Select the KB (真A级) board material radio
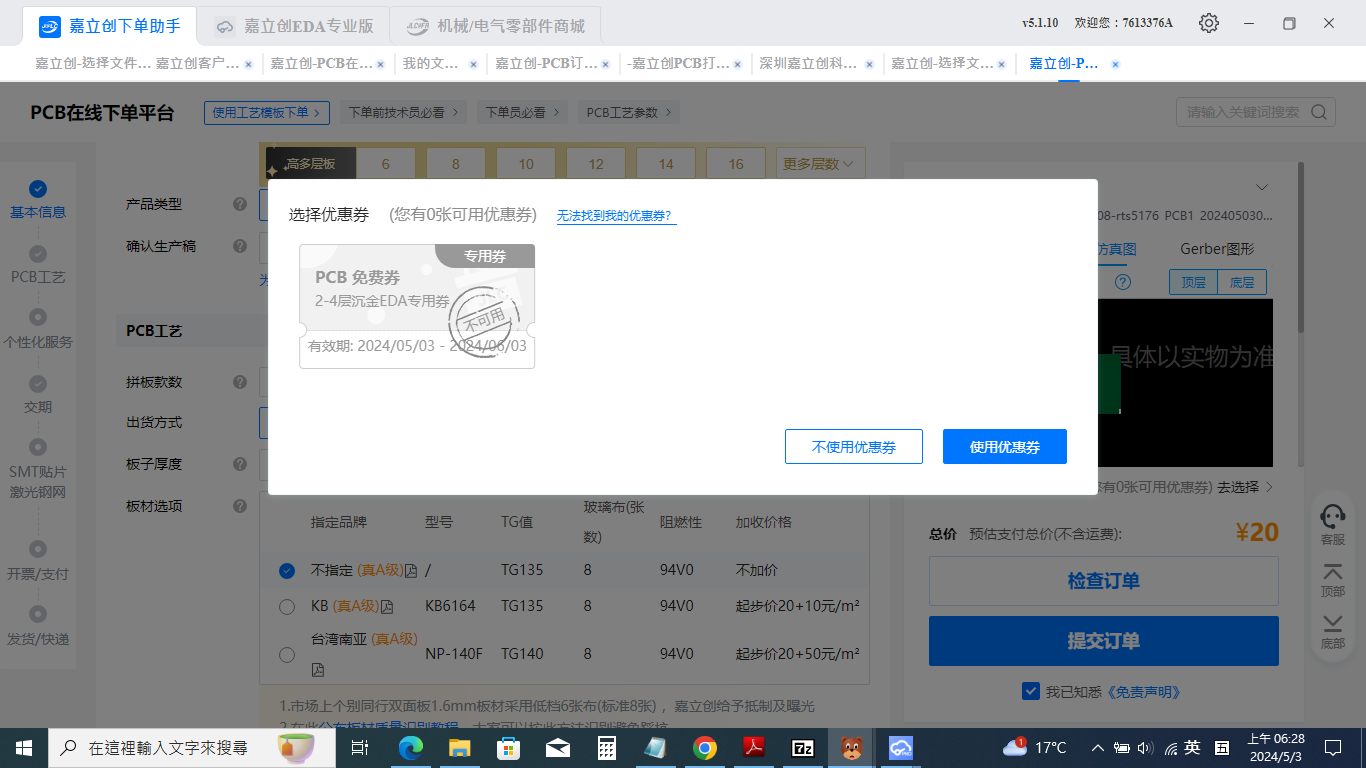1366x768 pixels. (x=287, y=606)
